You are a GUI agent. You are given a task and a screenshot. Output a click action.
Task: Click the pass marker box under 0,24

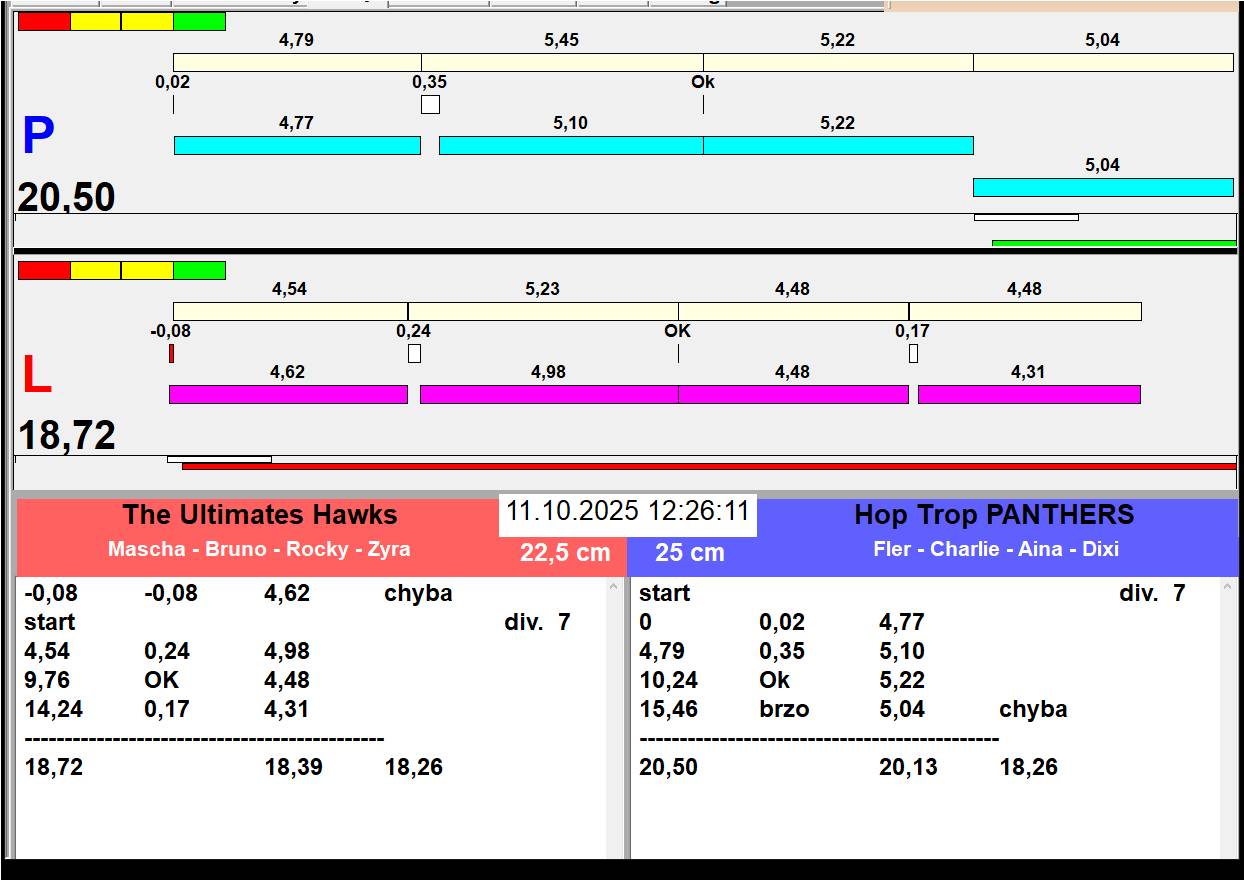(x=414, y=353)
